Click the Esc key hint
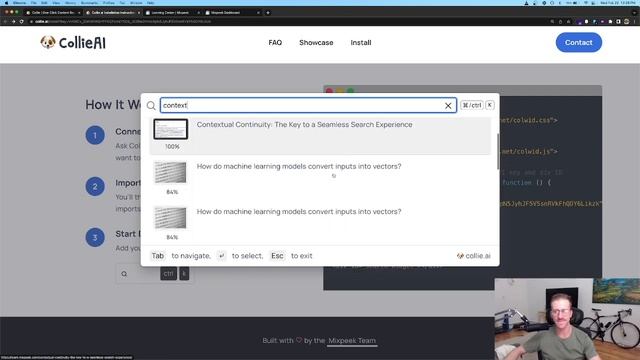 [277, 256]
